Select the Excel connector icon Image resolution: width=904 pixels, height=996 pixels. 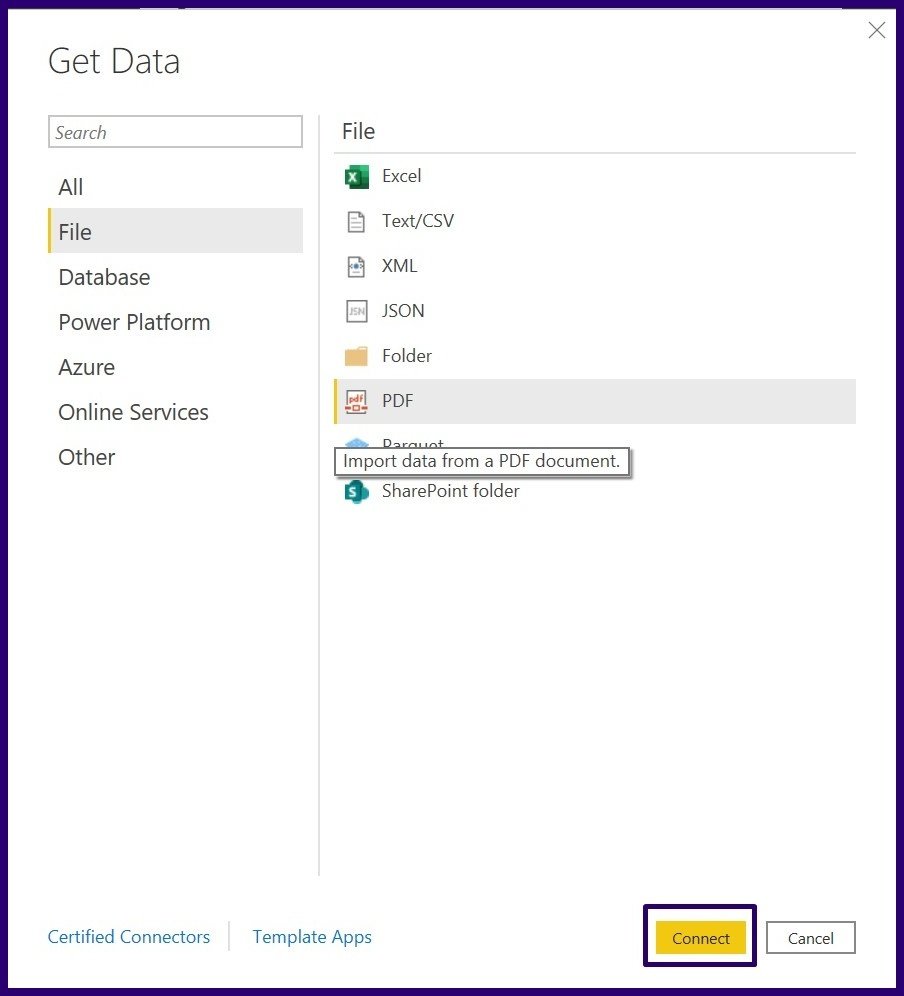(356, 177)
